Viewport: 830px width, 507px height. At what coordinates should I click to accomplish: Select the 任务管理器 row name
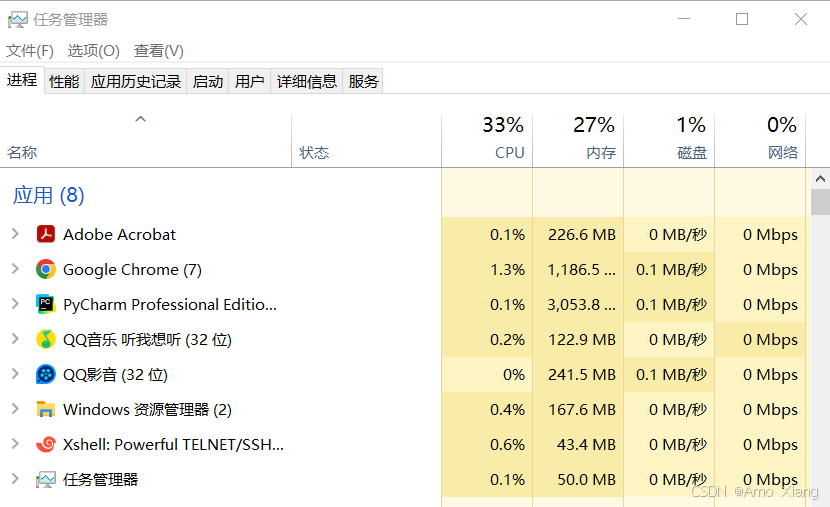click(x=101, y=479)
